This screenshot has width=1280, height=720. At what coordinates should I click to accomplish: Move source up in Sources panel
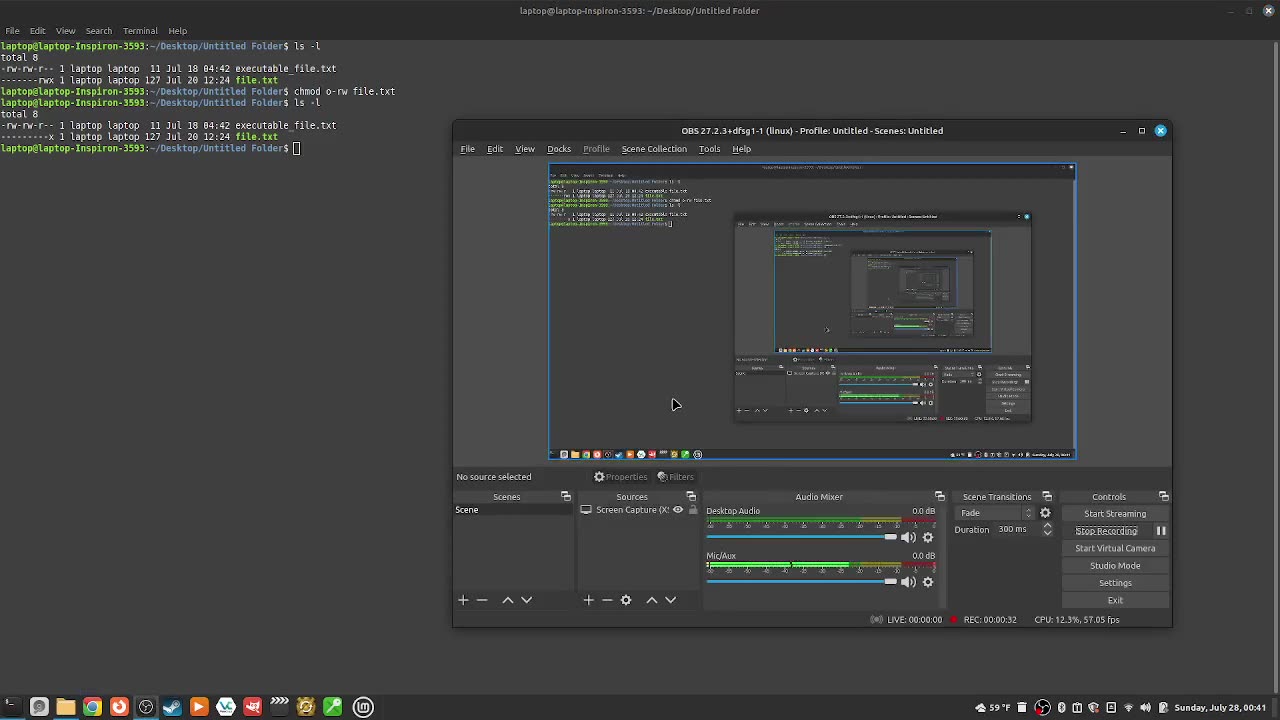point(652,600)
